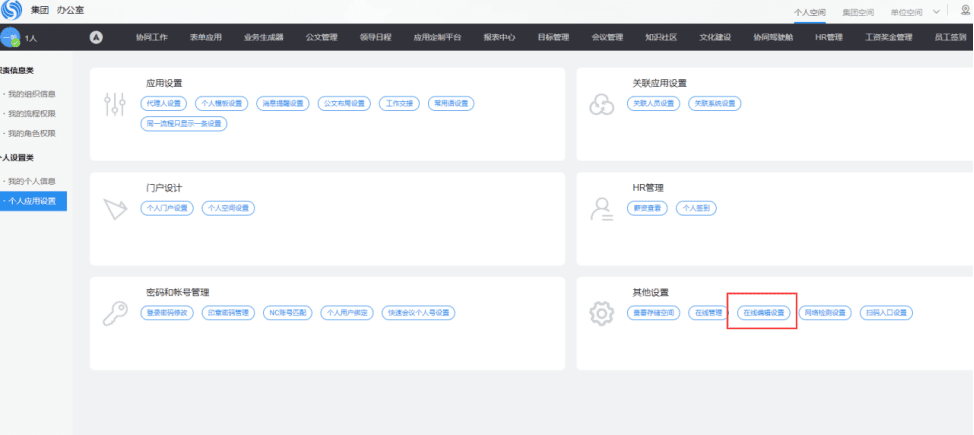Open the 目标管理 menu
Image resolution: width=974 pixels, height=435 pixels.
click(553, 37)
